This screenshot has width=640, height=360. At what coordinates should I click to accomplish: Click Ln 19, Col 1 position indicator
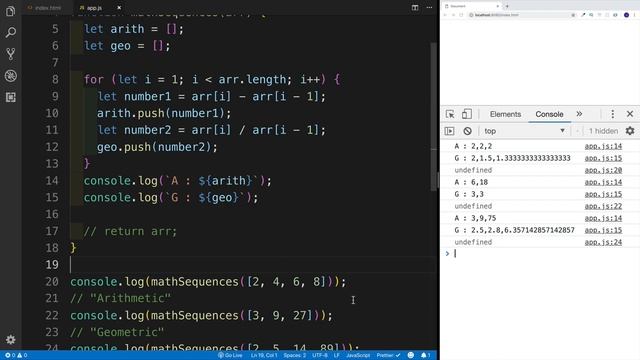[264, 355]
